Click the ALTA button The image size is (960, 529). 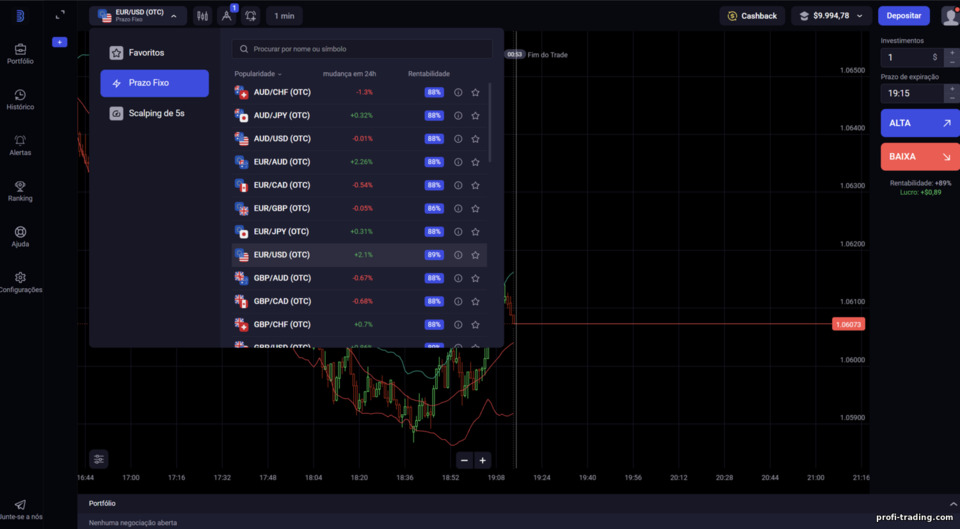(920, 123)
